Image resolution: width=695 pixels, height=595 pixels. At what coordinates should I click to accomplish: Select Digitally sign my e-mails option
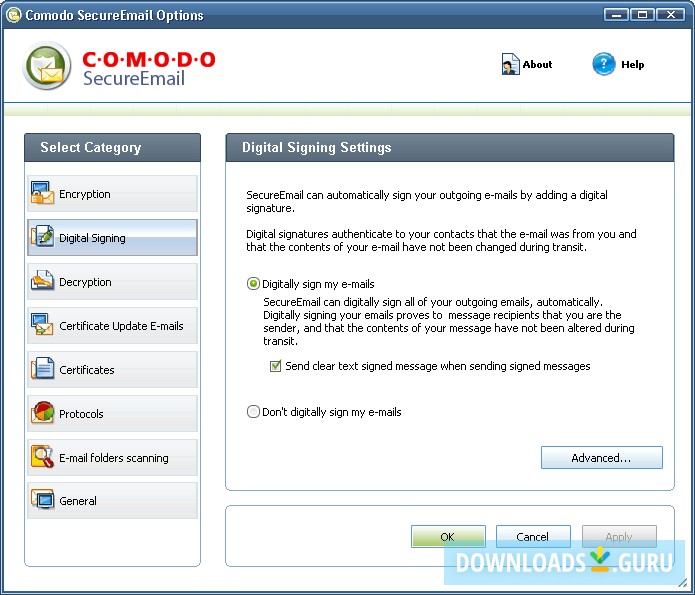253,284
